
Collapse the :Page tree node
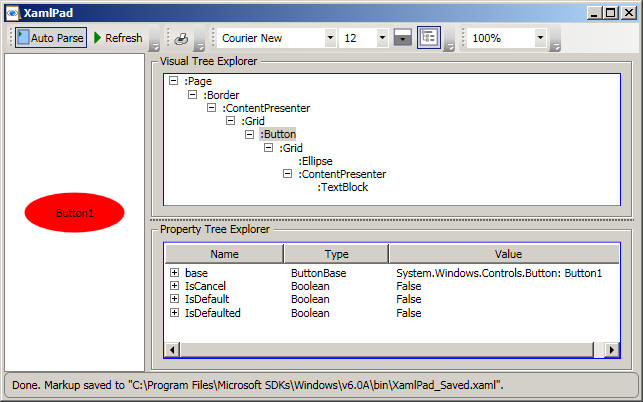[x=174, y=80]
